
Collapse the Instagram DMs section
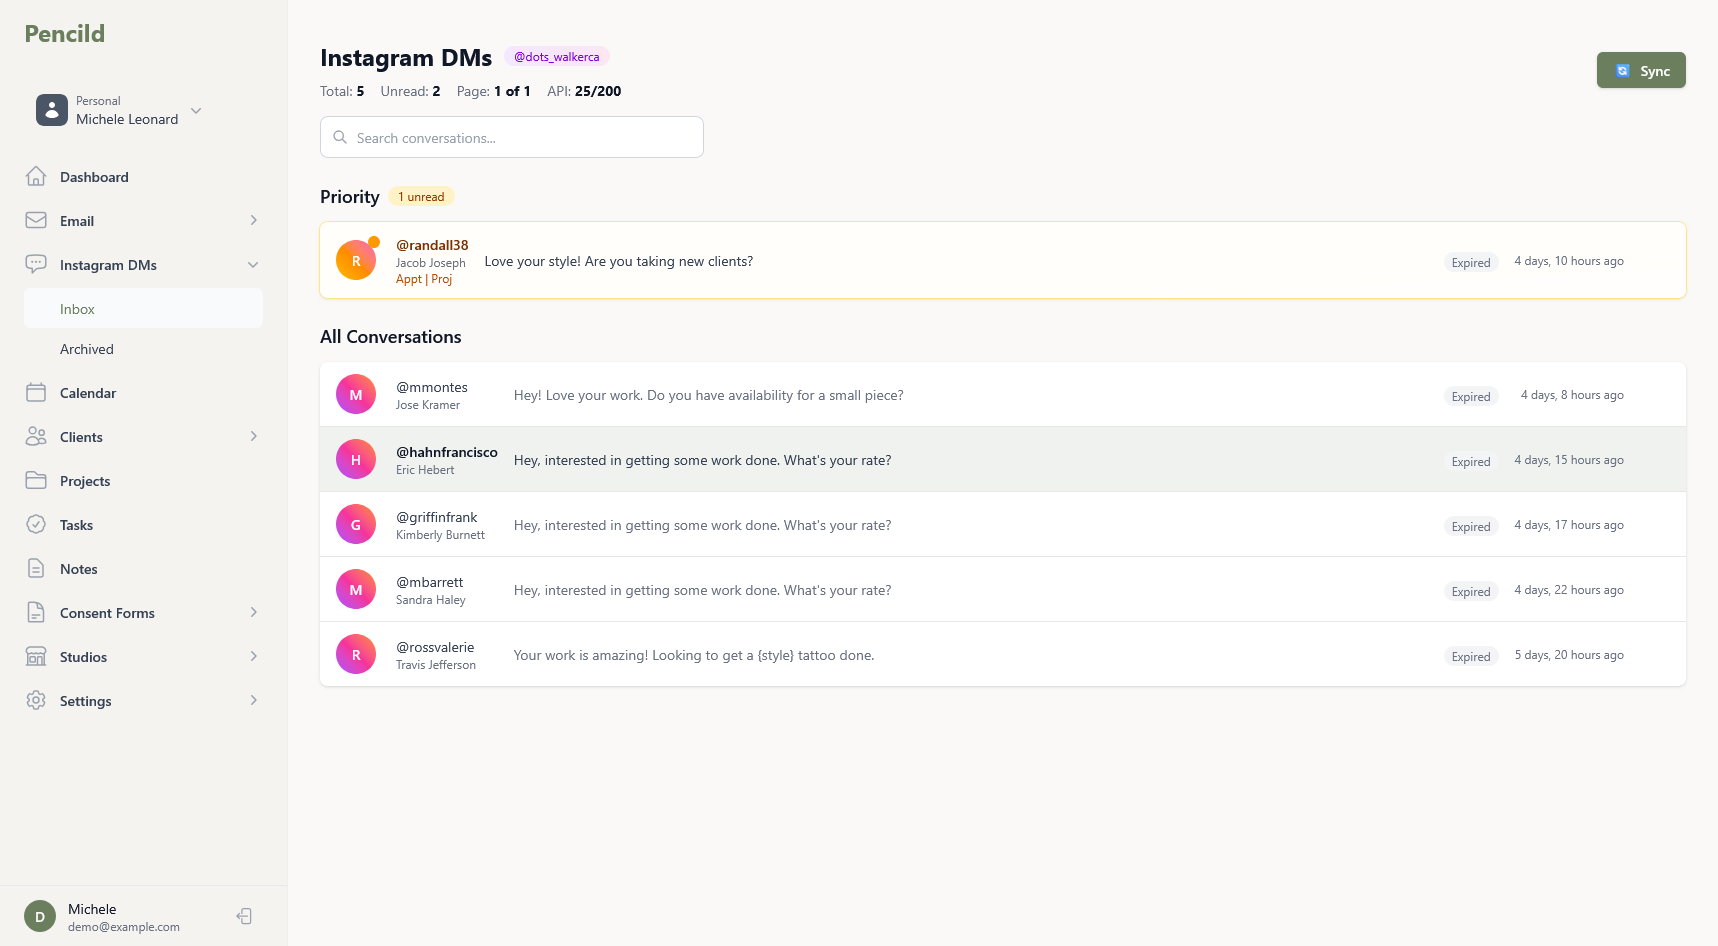pos(253,264)
